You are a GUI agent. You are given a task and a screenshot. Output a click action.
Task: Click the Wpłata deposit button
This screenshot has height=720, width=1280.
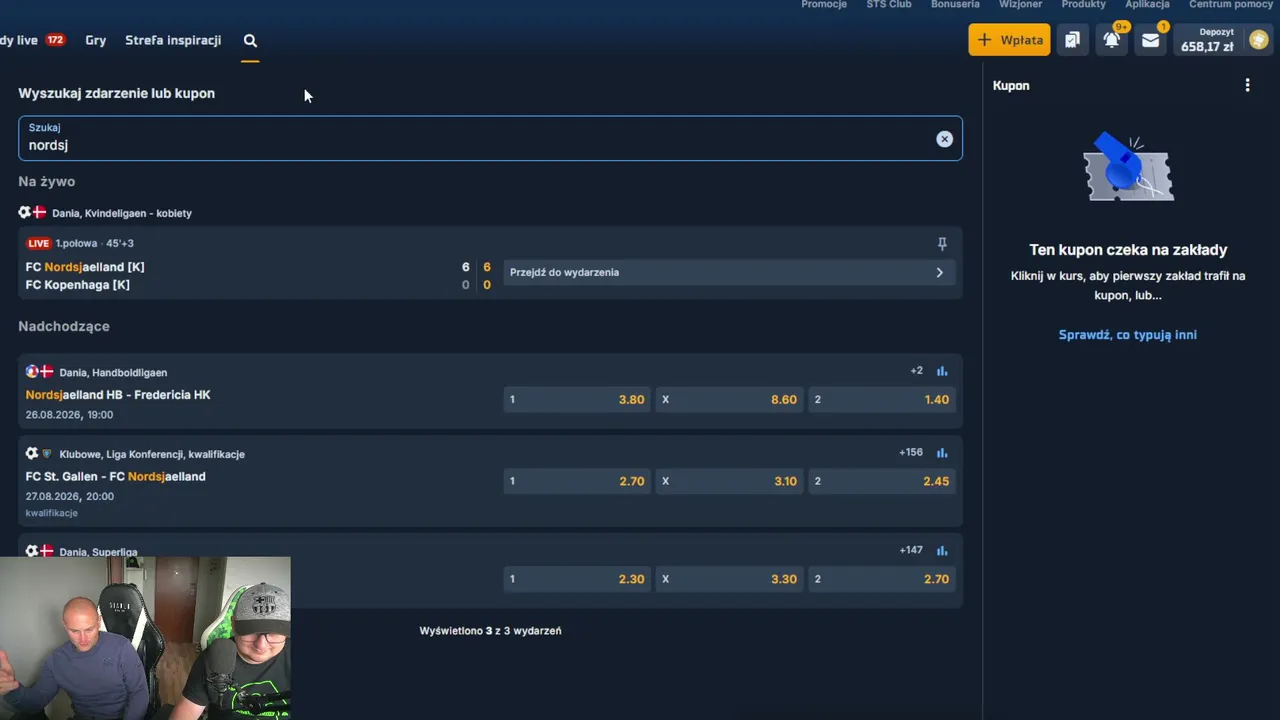coord(1009,40)
